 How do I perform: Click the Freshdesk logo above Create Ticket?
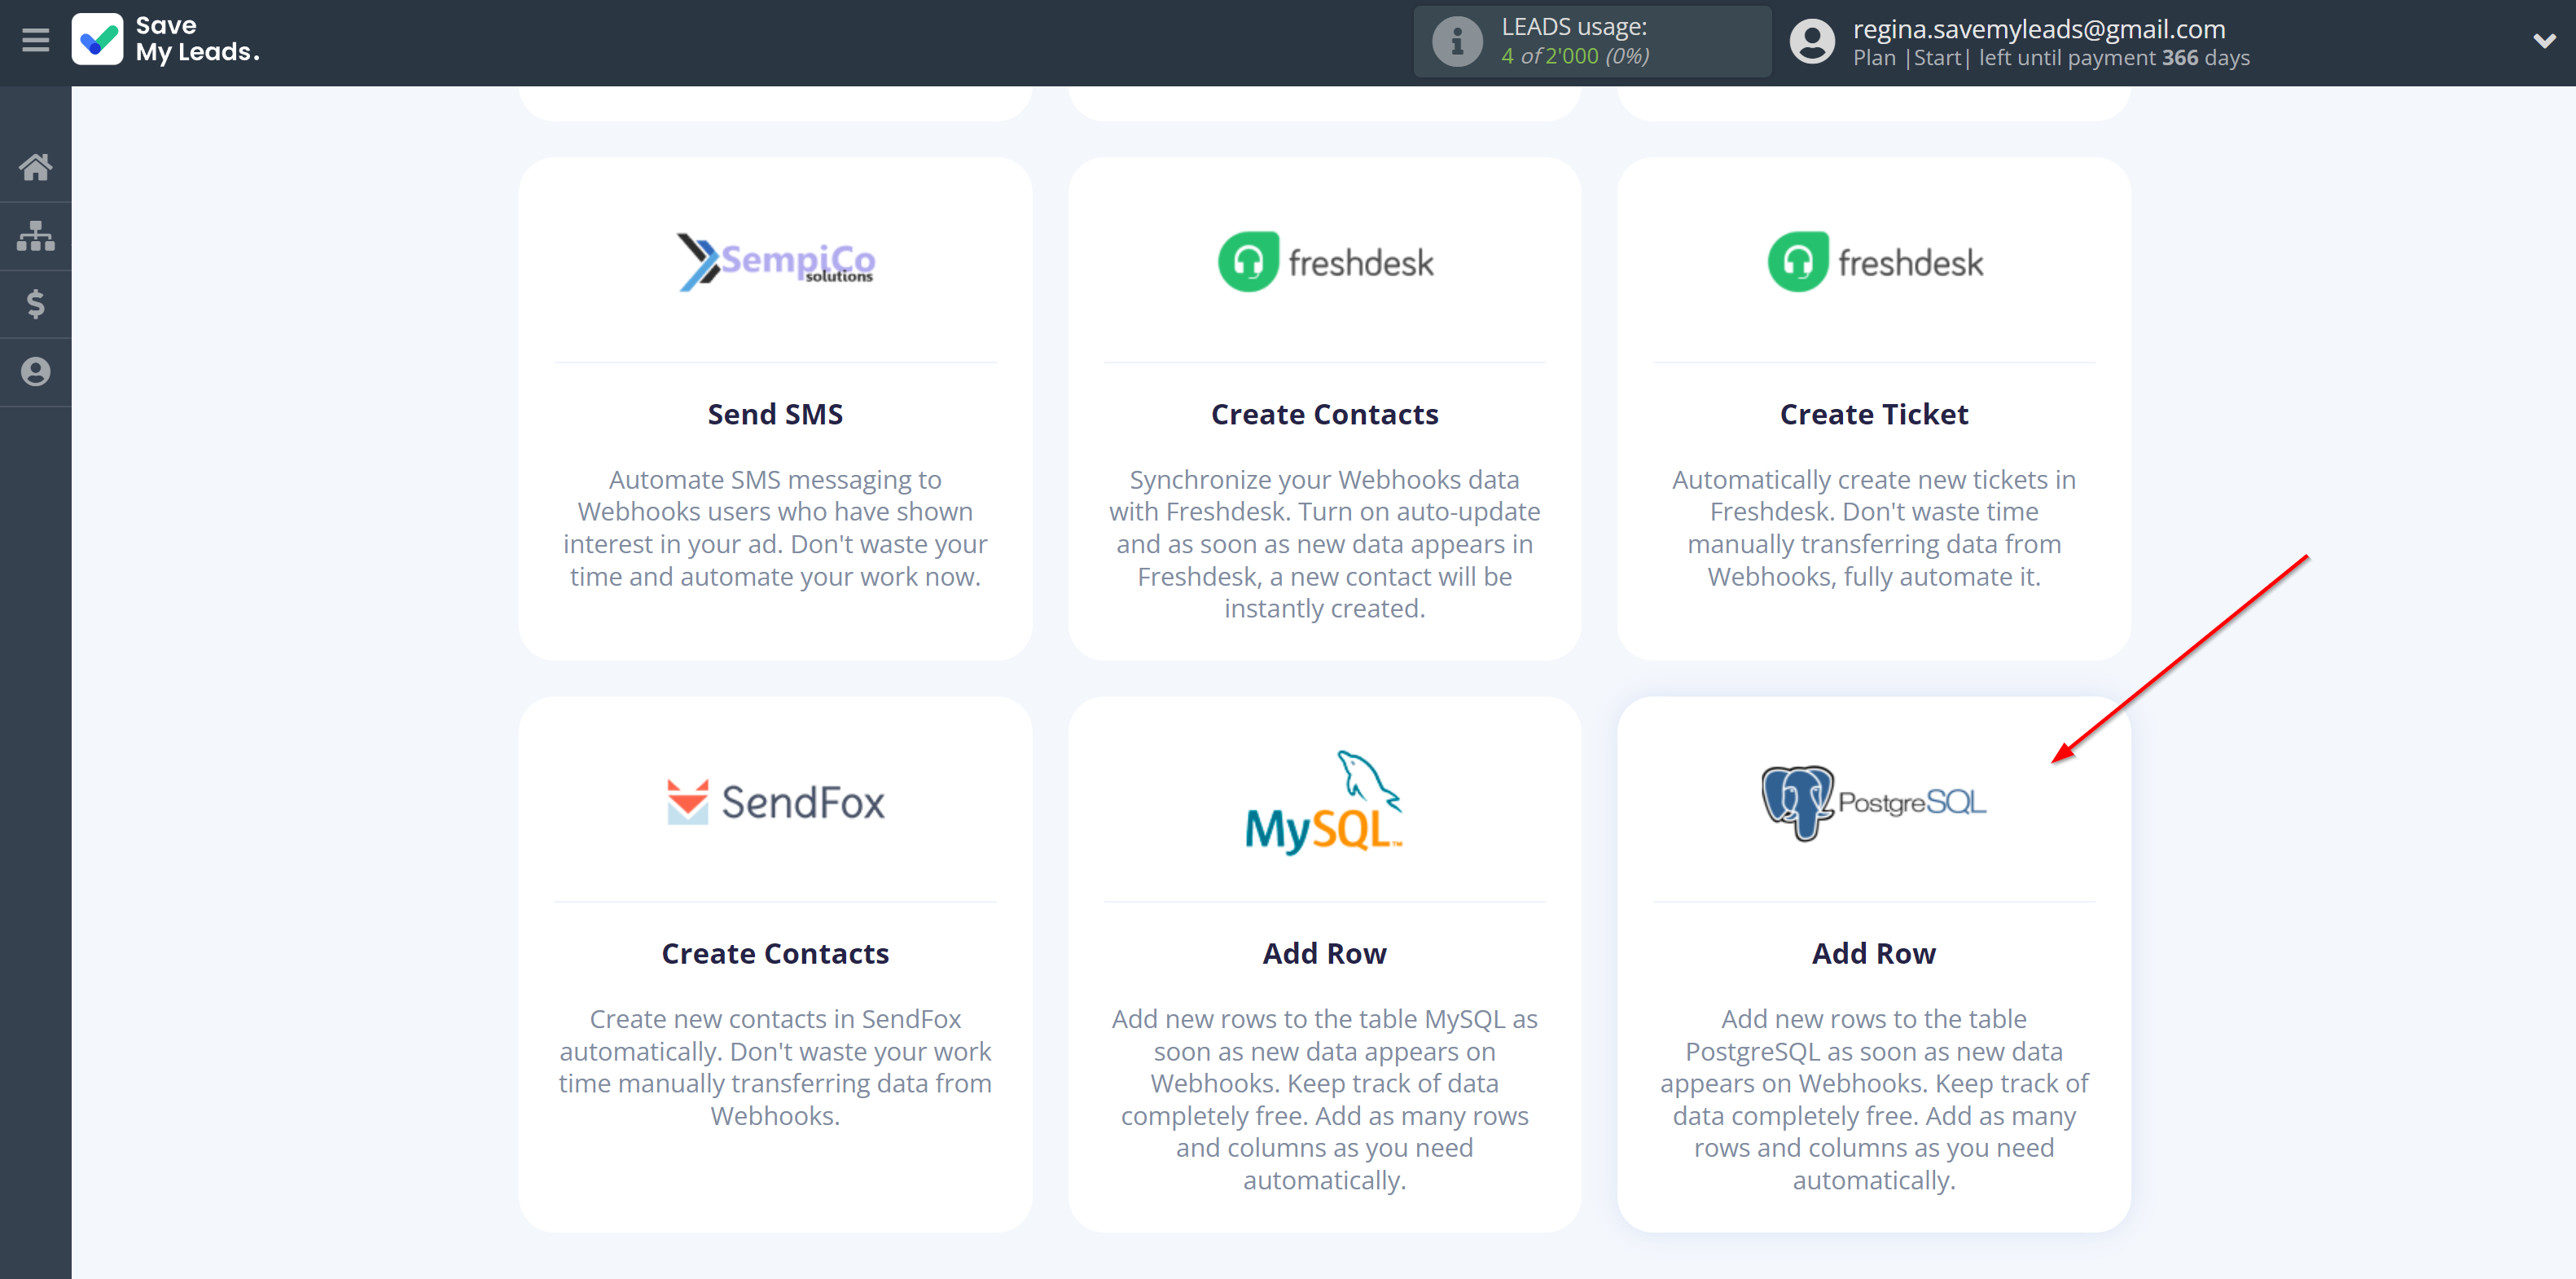(1874, 262)
